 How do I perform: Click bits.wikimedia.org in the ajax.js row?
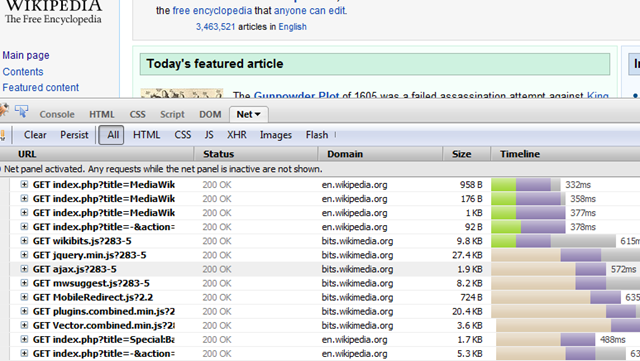coord(357,269)
